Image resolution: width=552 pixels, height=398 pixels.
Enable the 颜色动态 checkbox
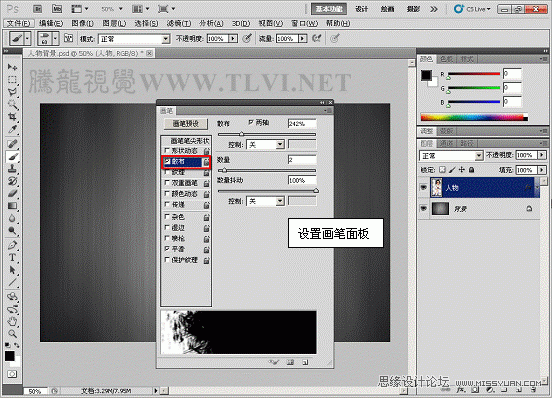tap(167, 194)
